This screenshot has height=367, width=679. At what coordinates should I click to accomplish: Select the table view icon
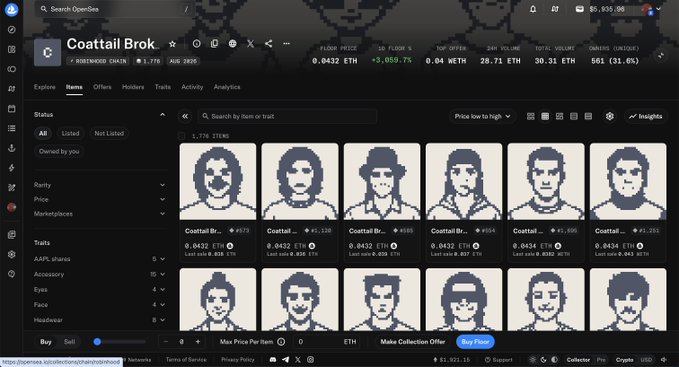coord(588,116)
